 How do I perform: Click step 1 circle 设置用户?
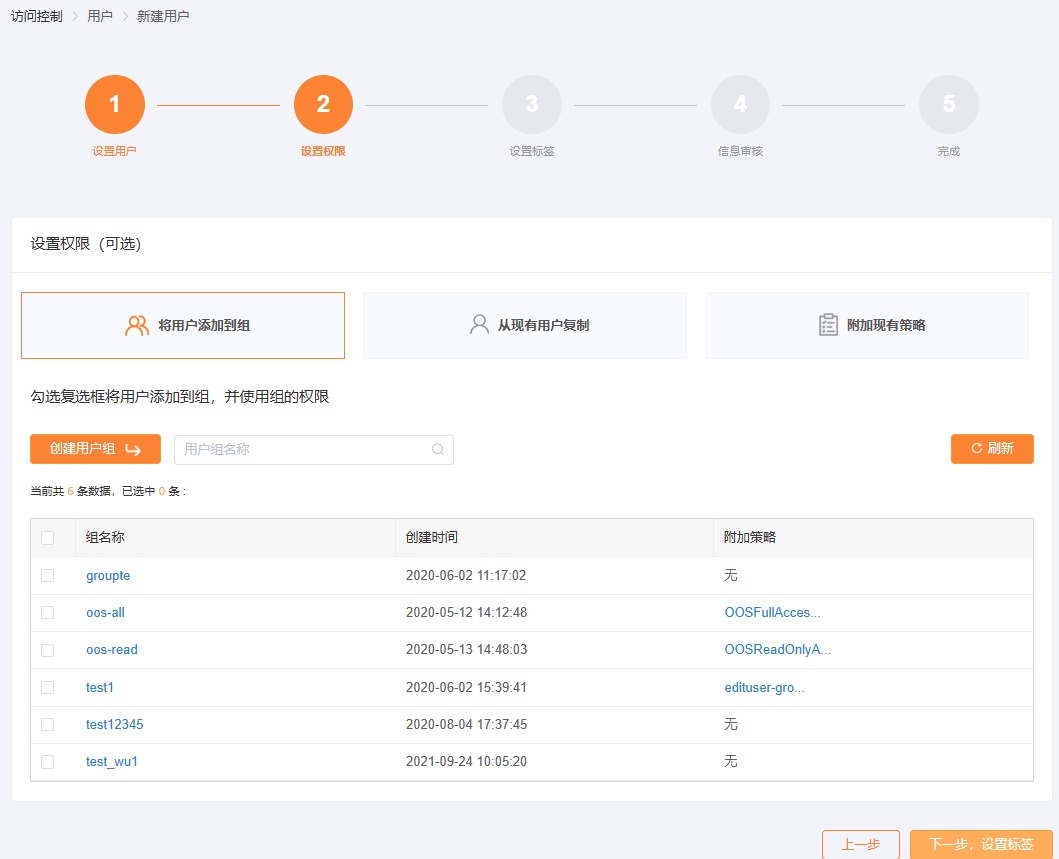[115, 105]
